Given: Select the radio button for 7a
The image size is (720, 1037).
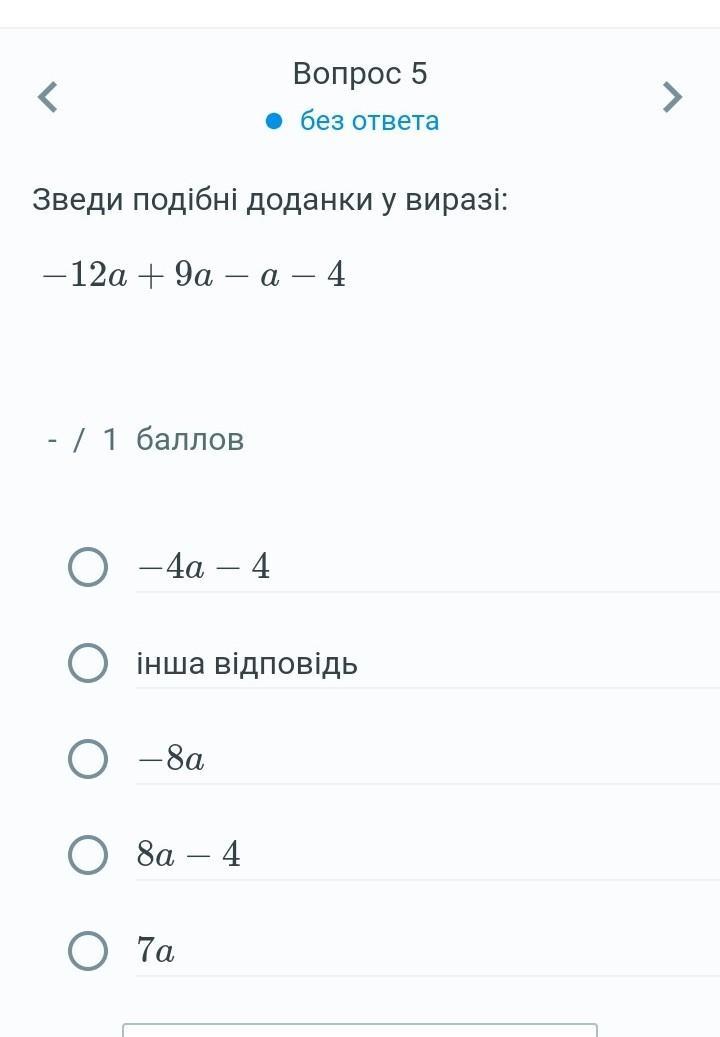Looking at the screenshot, I should click(x=88, y=952).
